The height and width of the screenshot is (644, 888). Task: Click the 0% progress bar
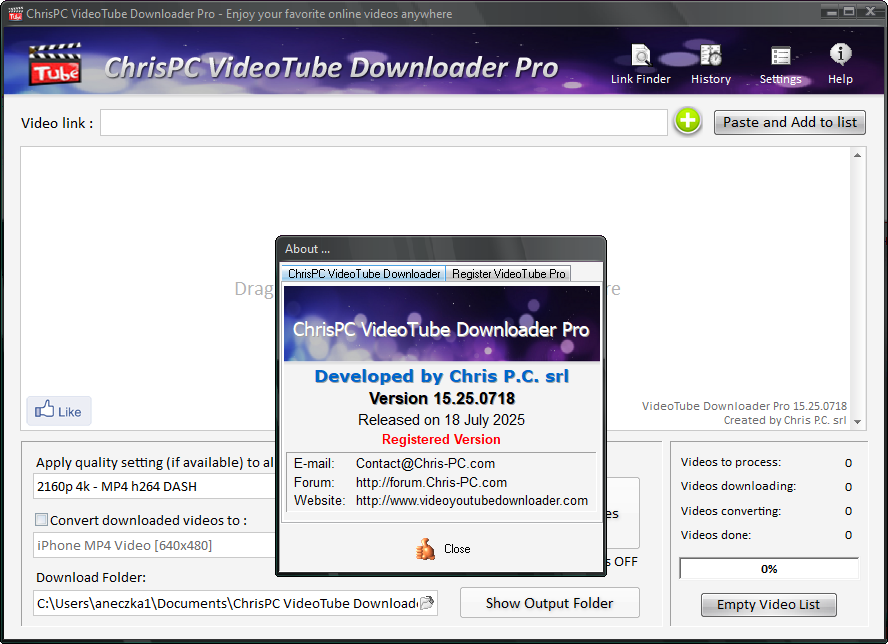(769, 569)
